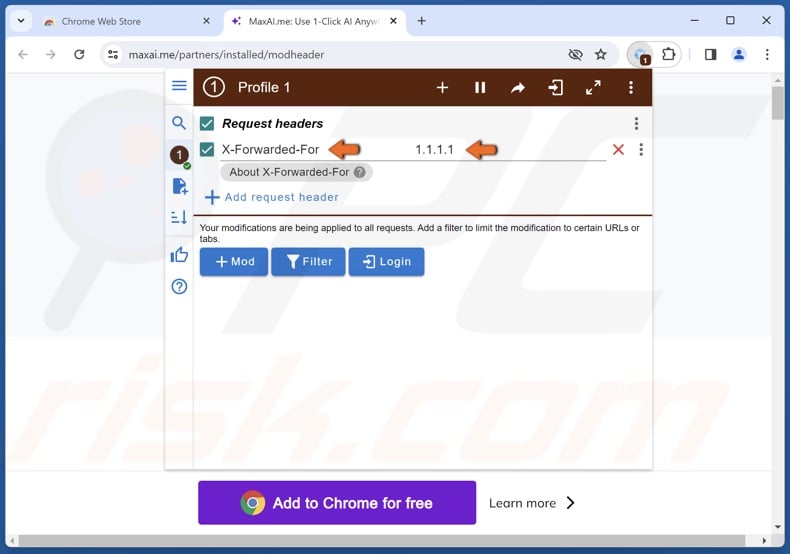The height and width of the screenshot is (554, 790).
Task: Edit the X-Forwarded-For header name field
Action: pyautogui.click(x=315, y=150)
